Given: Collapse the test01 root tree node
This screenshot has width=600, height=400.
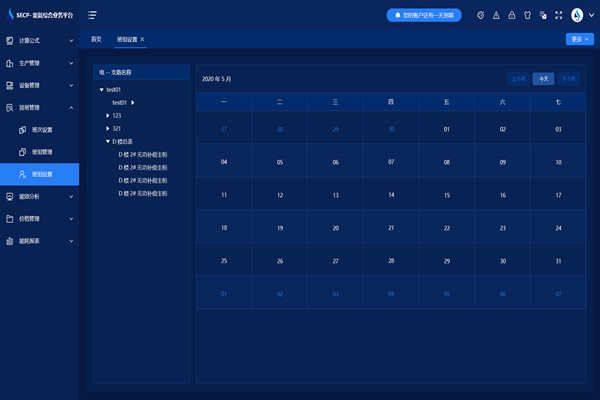Looking at the screenshot, I should 102,90.
